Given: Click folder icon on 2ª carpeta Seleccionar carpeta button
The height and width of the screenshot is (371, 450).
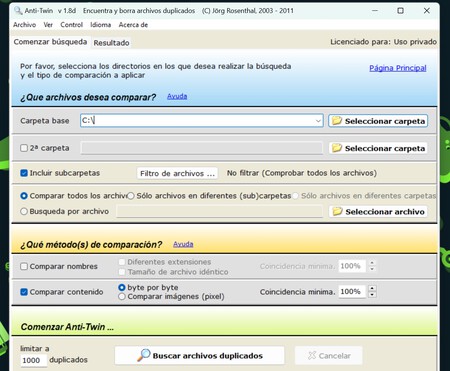Looking at the screenshot, I should pos(337,148).
